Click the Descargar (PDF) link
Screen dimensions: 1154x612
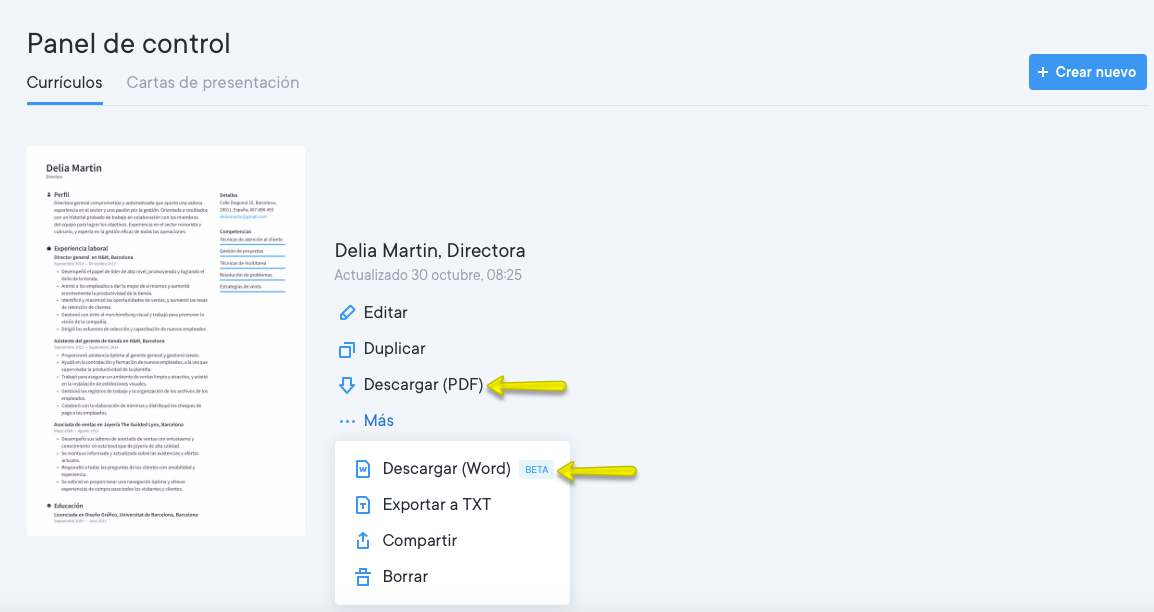coord(423,385)
